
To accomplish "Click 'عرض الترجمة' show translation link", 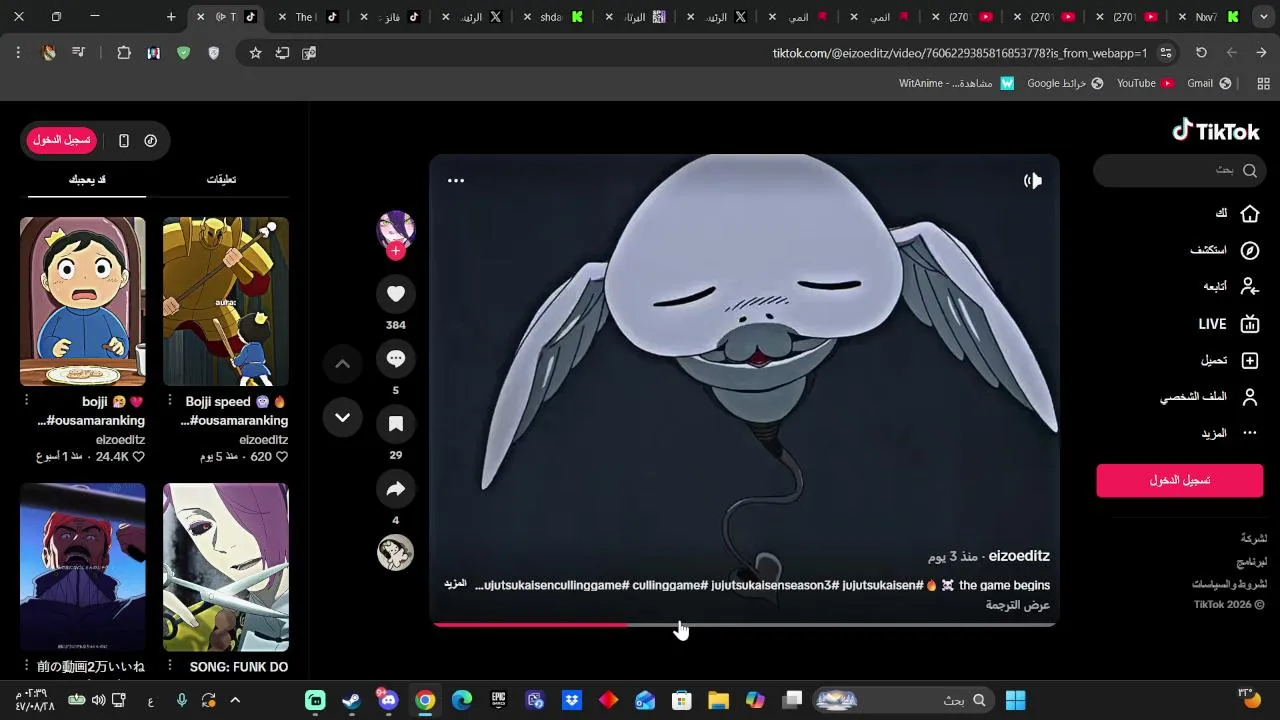I will 1018,605.
